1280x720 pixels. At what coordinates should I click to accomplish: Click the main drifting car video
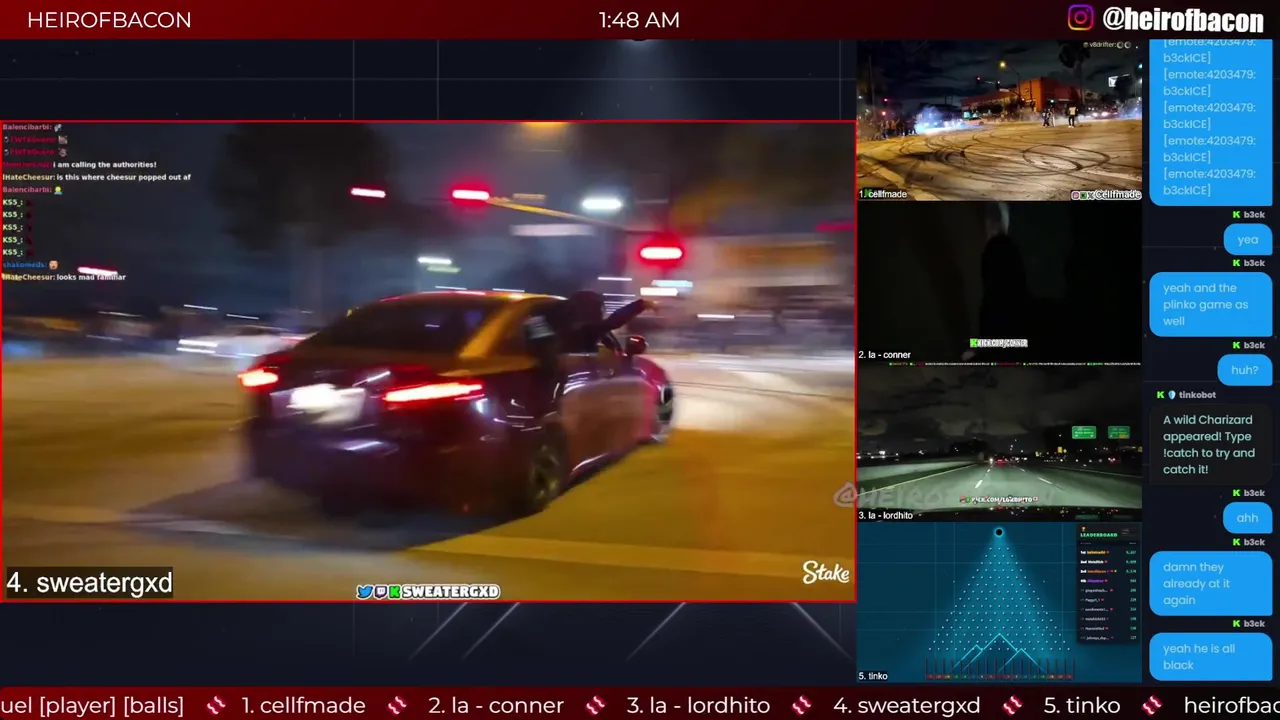click(x=428, y=361)
